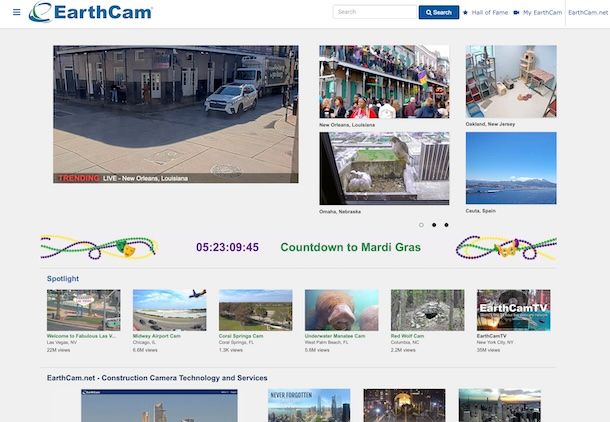Open the Countdown to Mardi Gras link
This screenshot has width=610, height=422.
point(345,247)
